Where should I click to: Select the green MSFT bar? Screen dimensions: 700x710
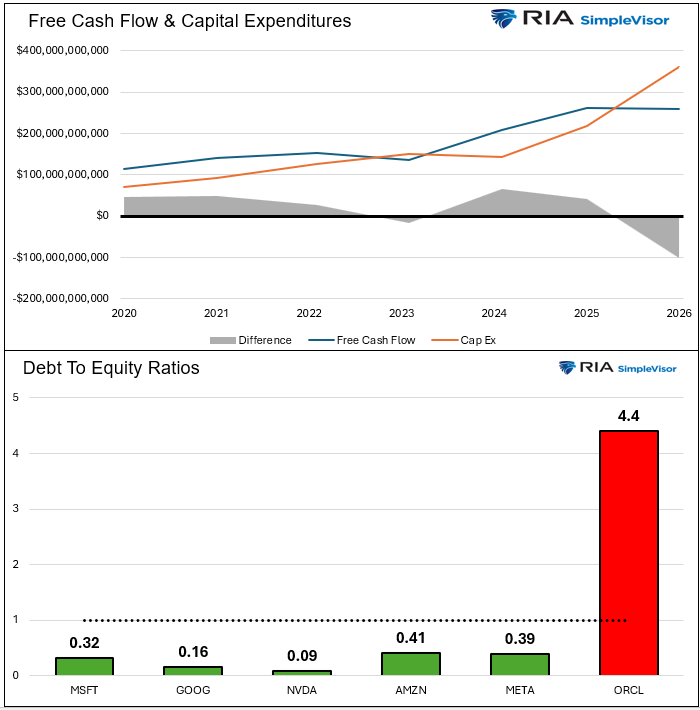pyautogui.click(x=84, y=666)
